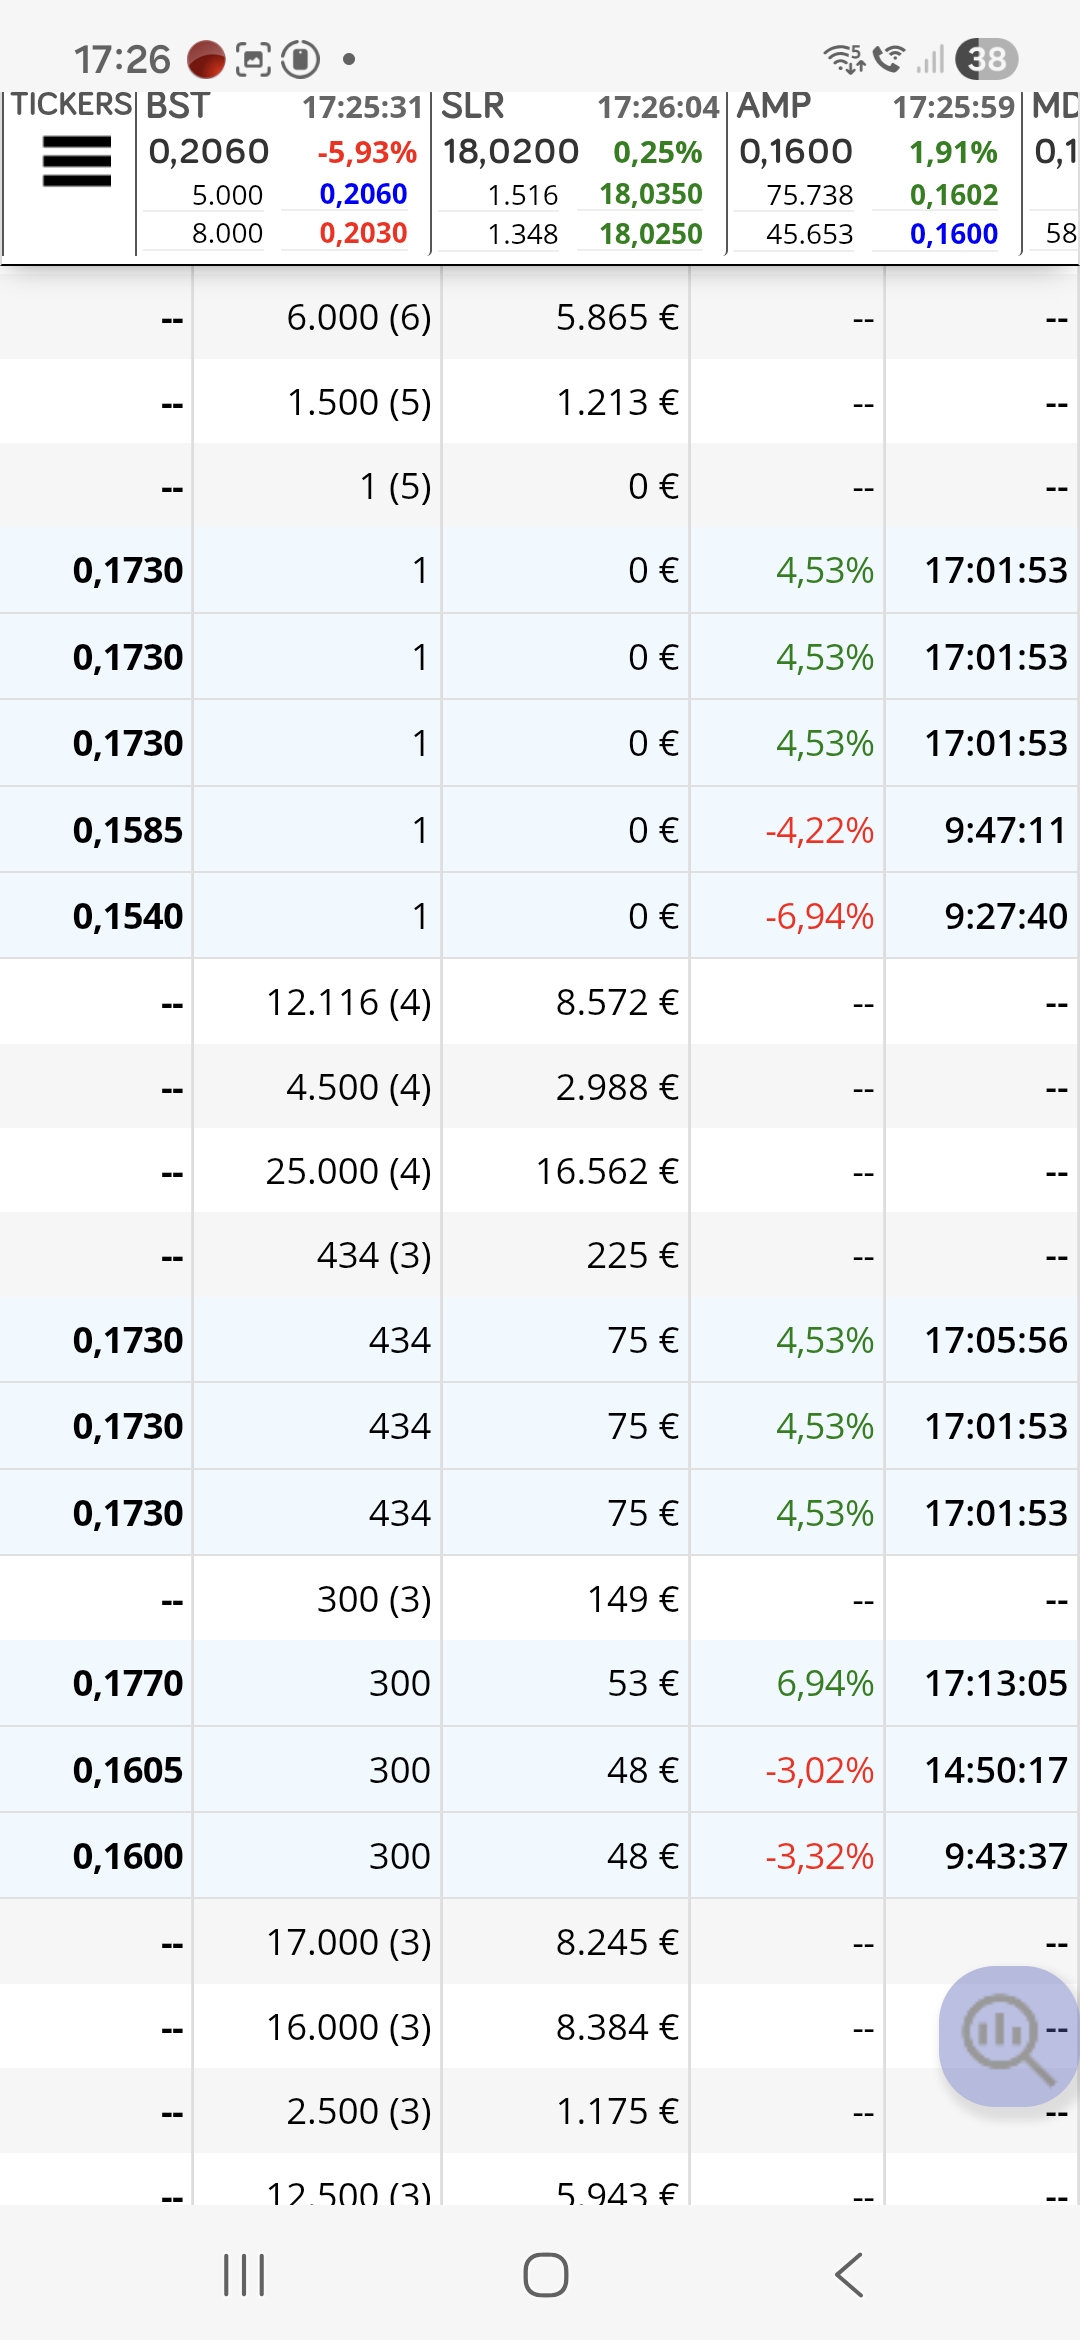Image resolution: width=1080 pixels, height=2340 pixels.
Task: Select the SLR ticker card
Action: click(578, 172)
